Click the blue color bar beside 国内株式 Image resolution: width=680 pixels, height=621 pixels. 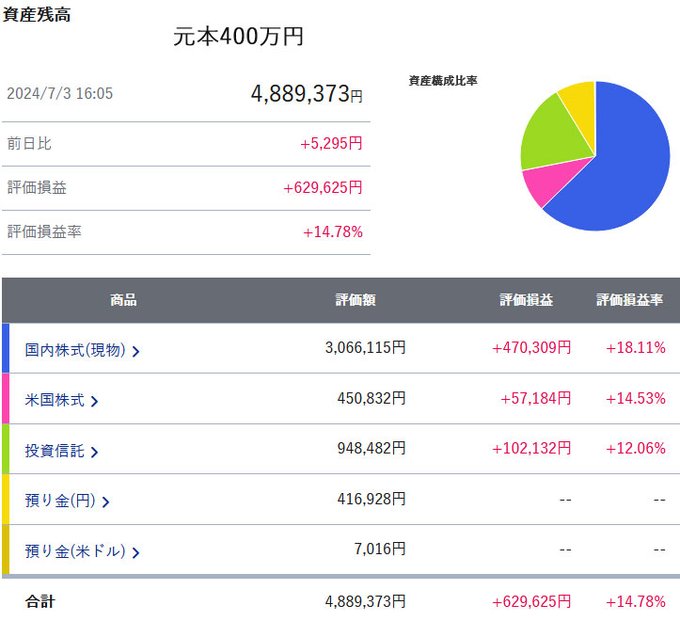point(5,348)
